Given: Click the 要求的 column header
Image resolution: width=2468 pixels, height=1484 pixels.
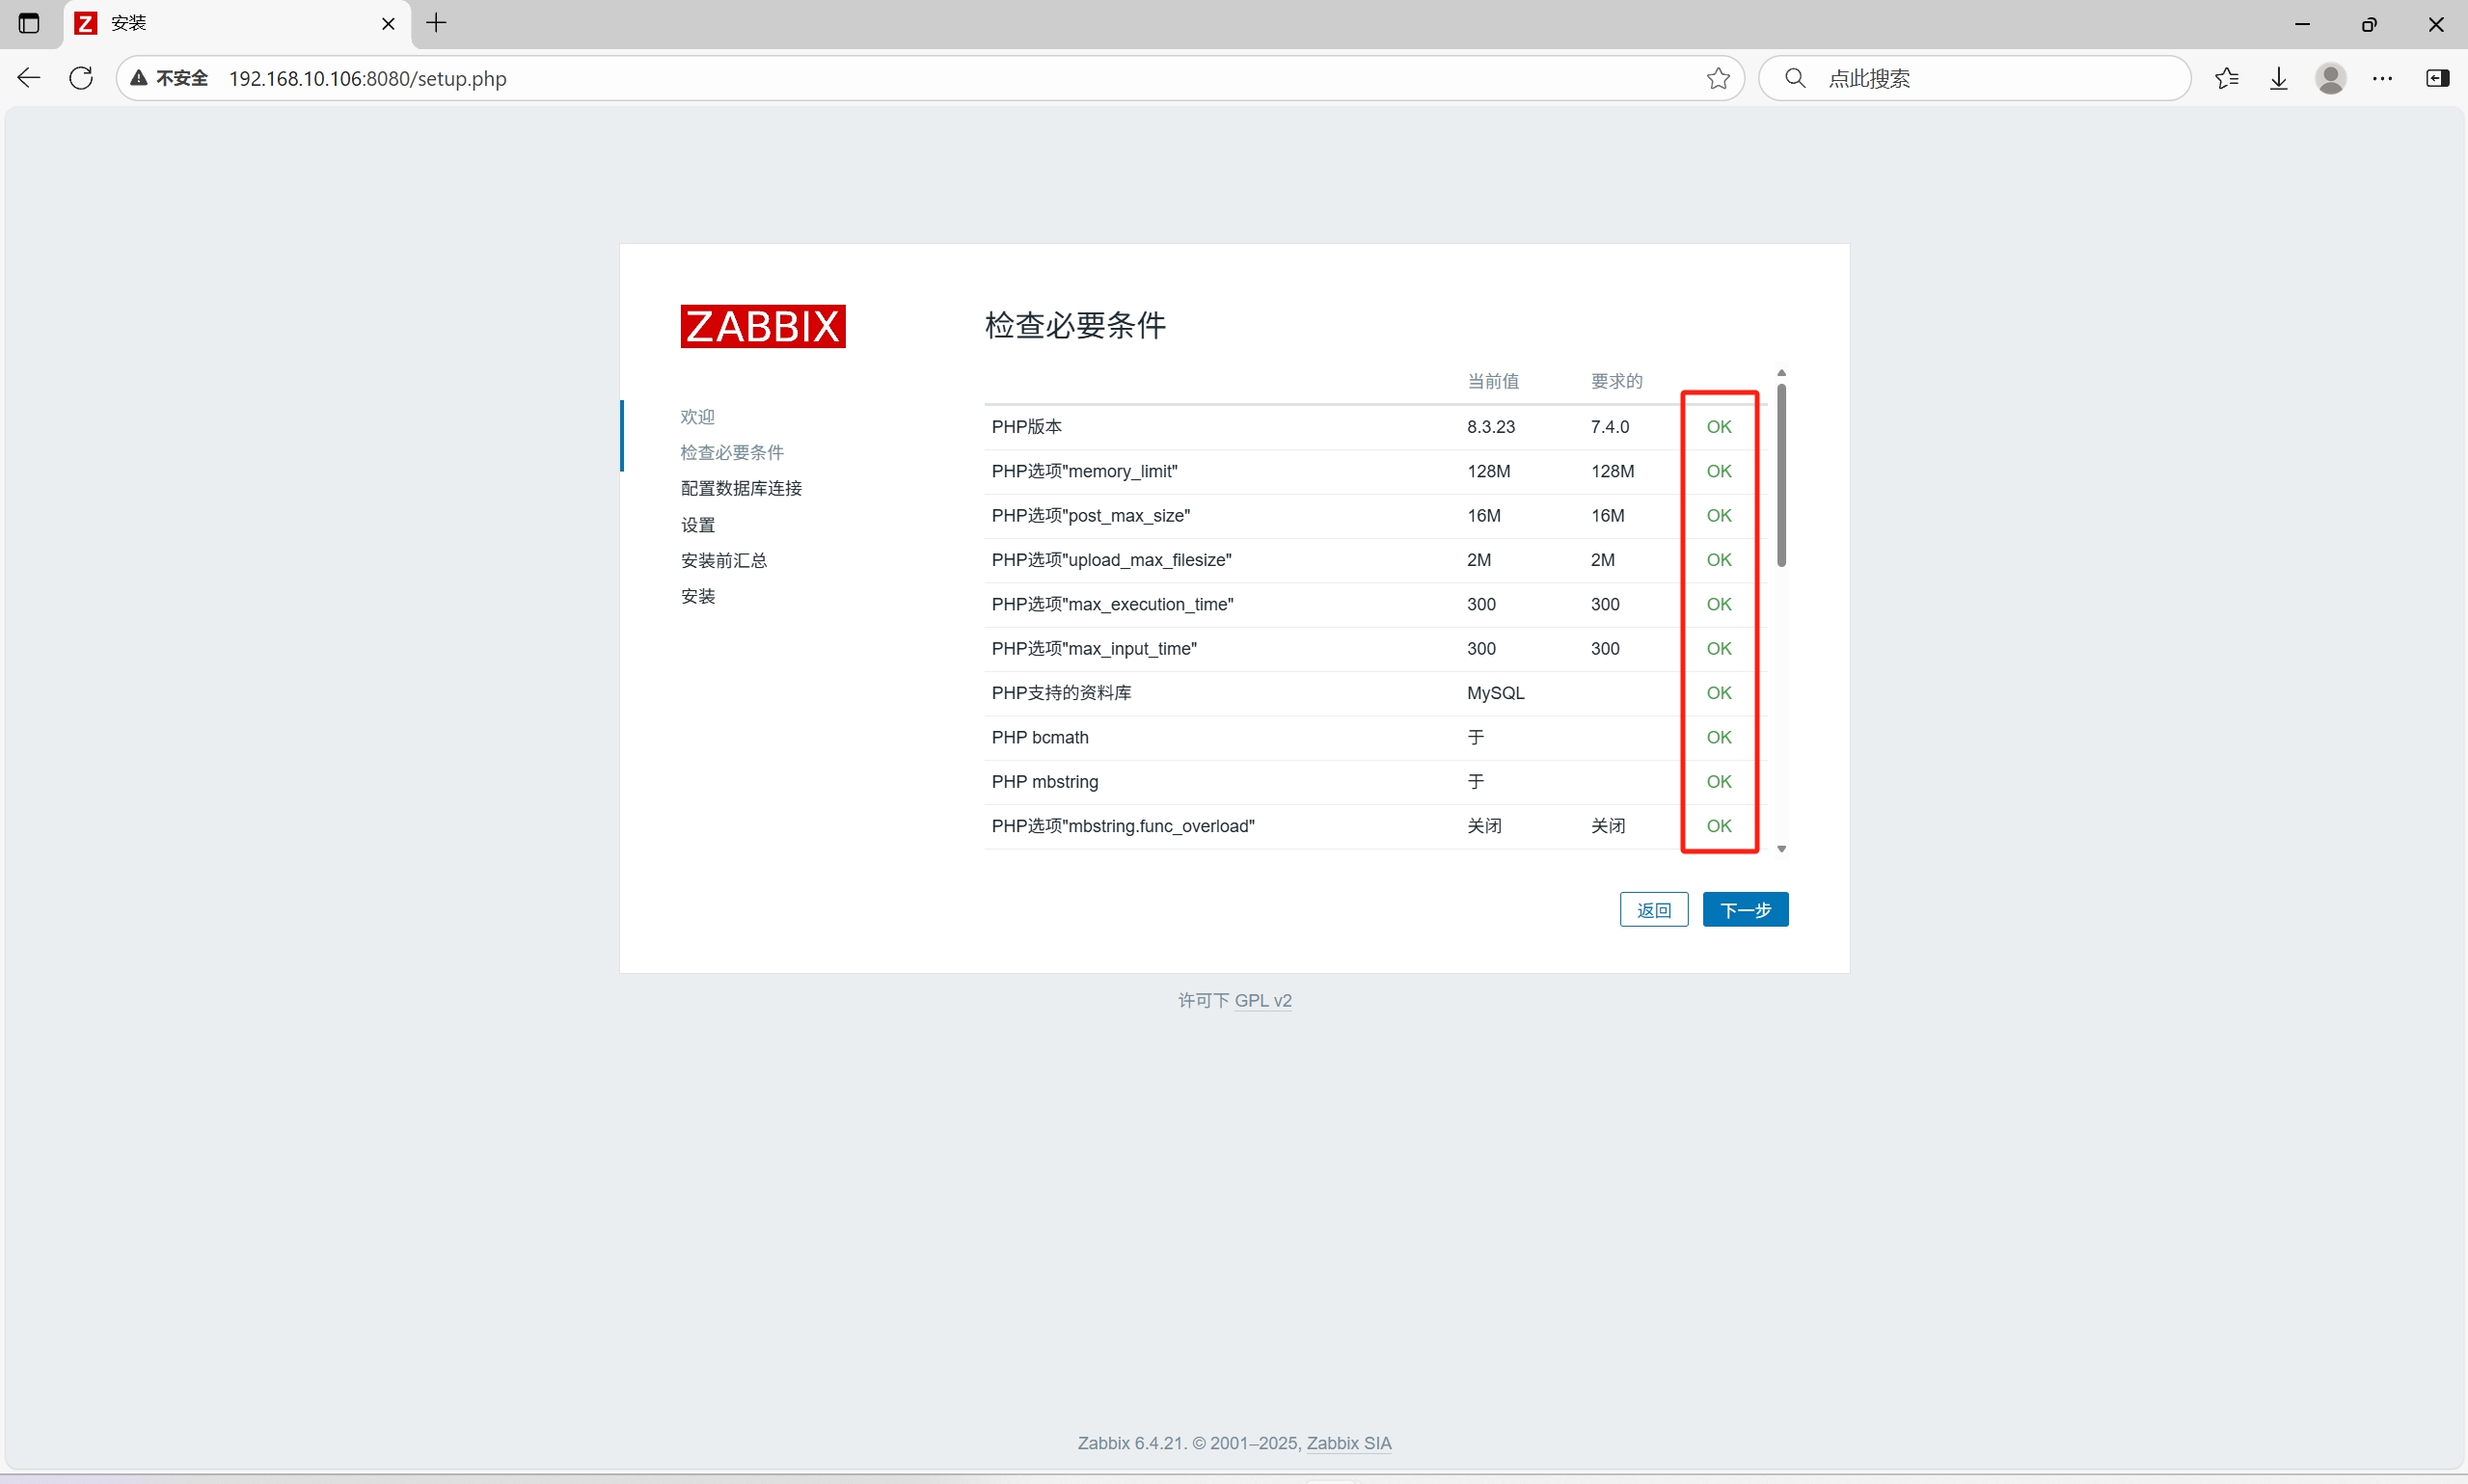Looking at the screenshot, I should [x=1616, y=380].
